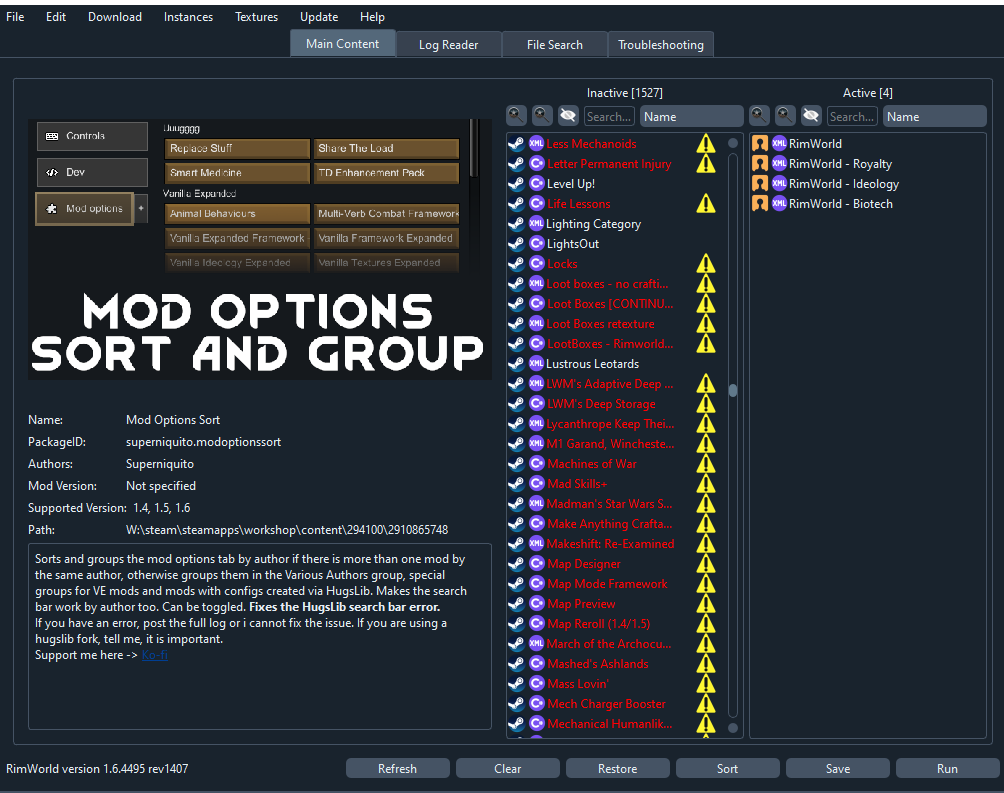Click the XML icon on the base RimWorld row
The width and height of the screenshot is (1004, 793).
(779, 143)
